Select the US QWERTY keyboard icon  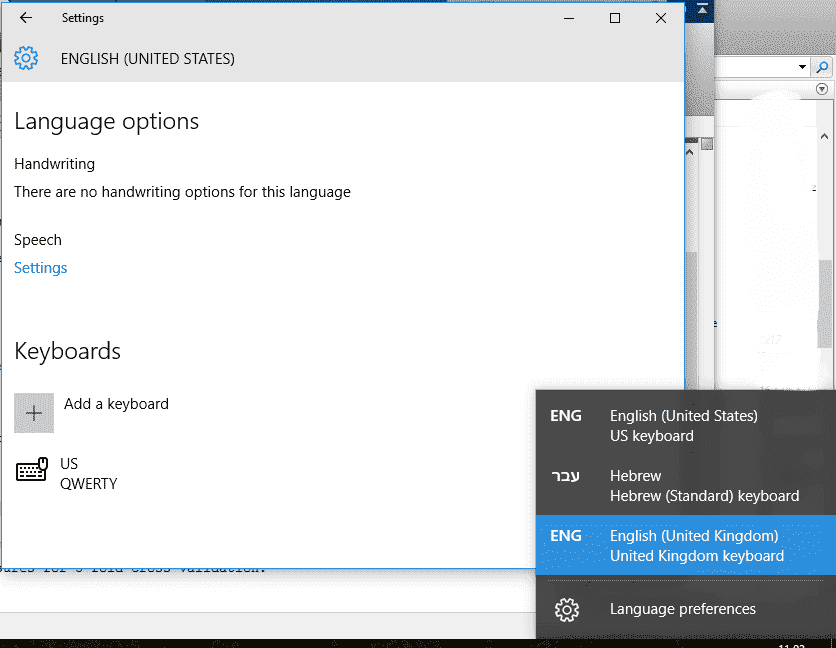(32, 469)
